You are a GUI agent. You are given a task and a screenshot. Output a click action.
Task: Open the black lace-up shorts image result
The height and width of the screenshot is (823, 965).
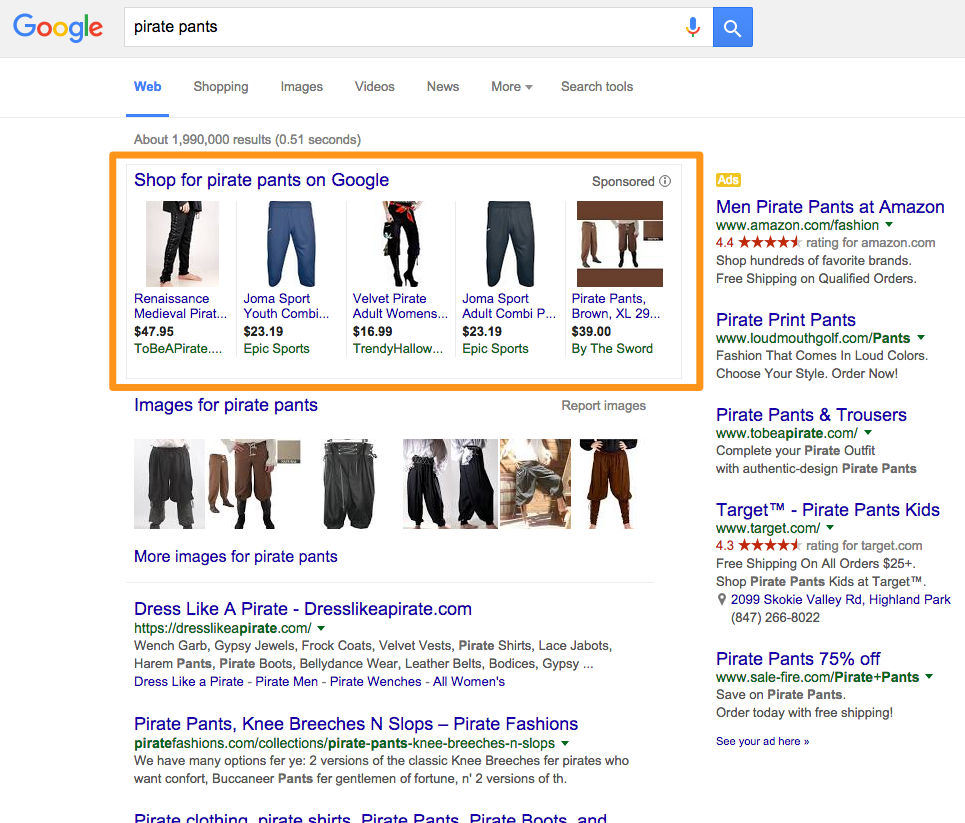coord(348,484)
